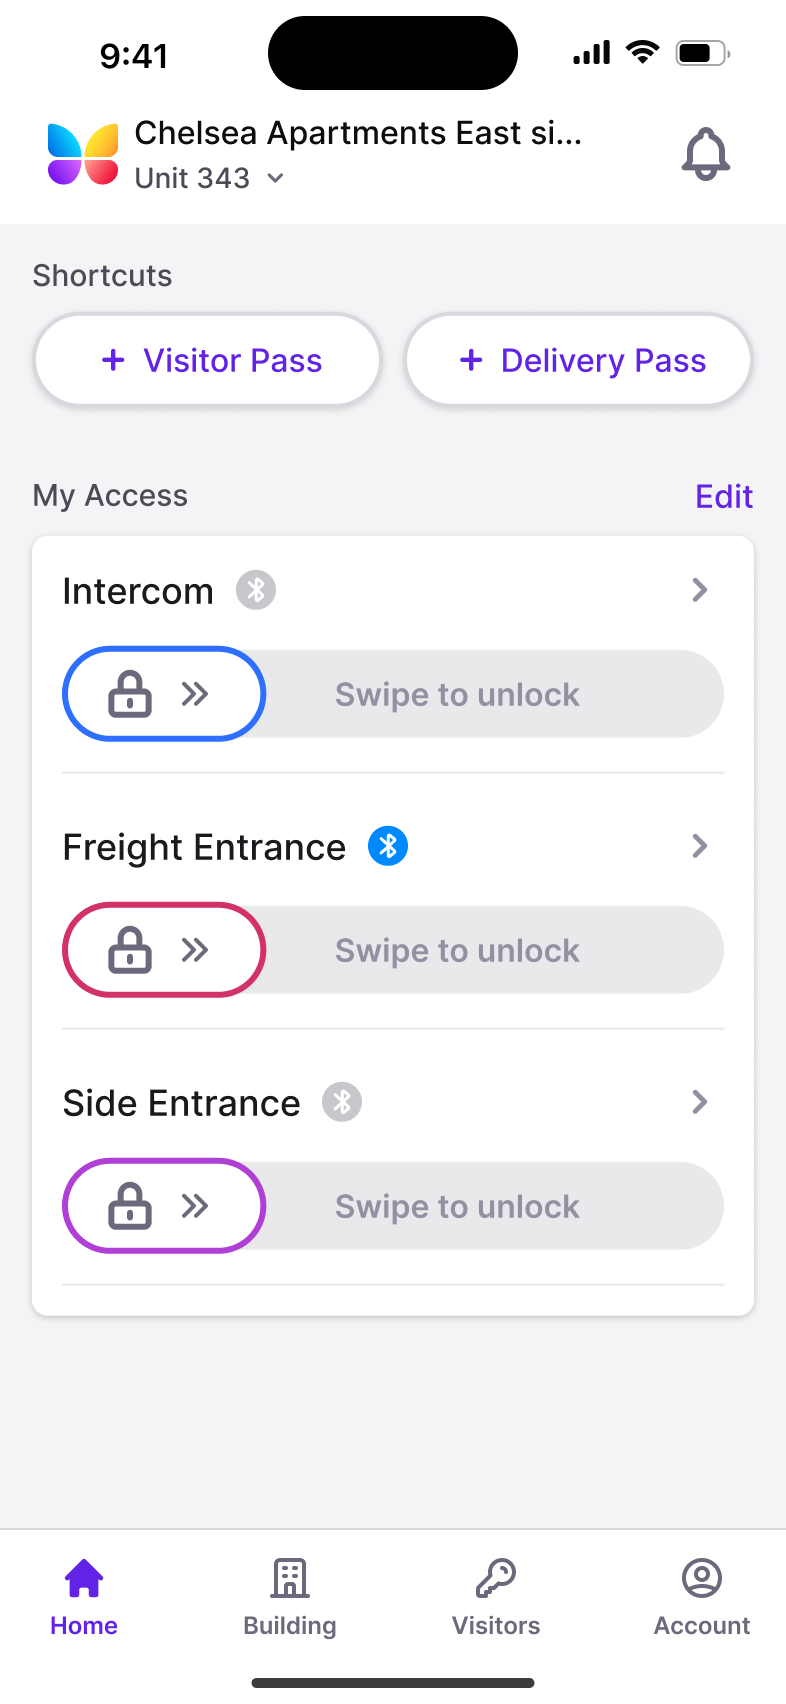Screen dimensions: 786x1704
Task: Tap the Side Entrance lock swipe handle
Action: click(164, 1206)
